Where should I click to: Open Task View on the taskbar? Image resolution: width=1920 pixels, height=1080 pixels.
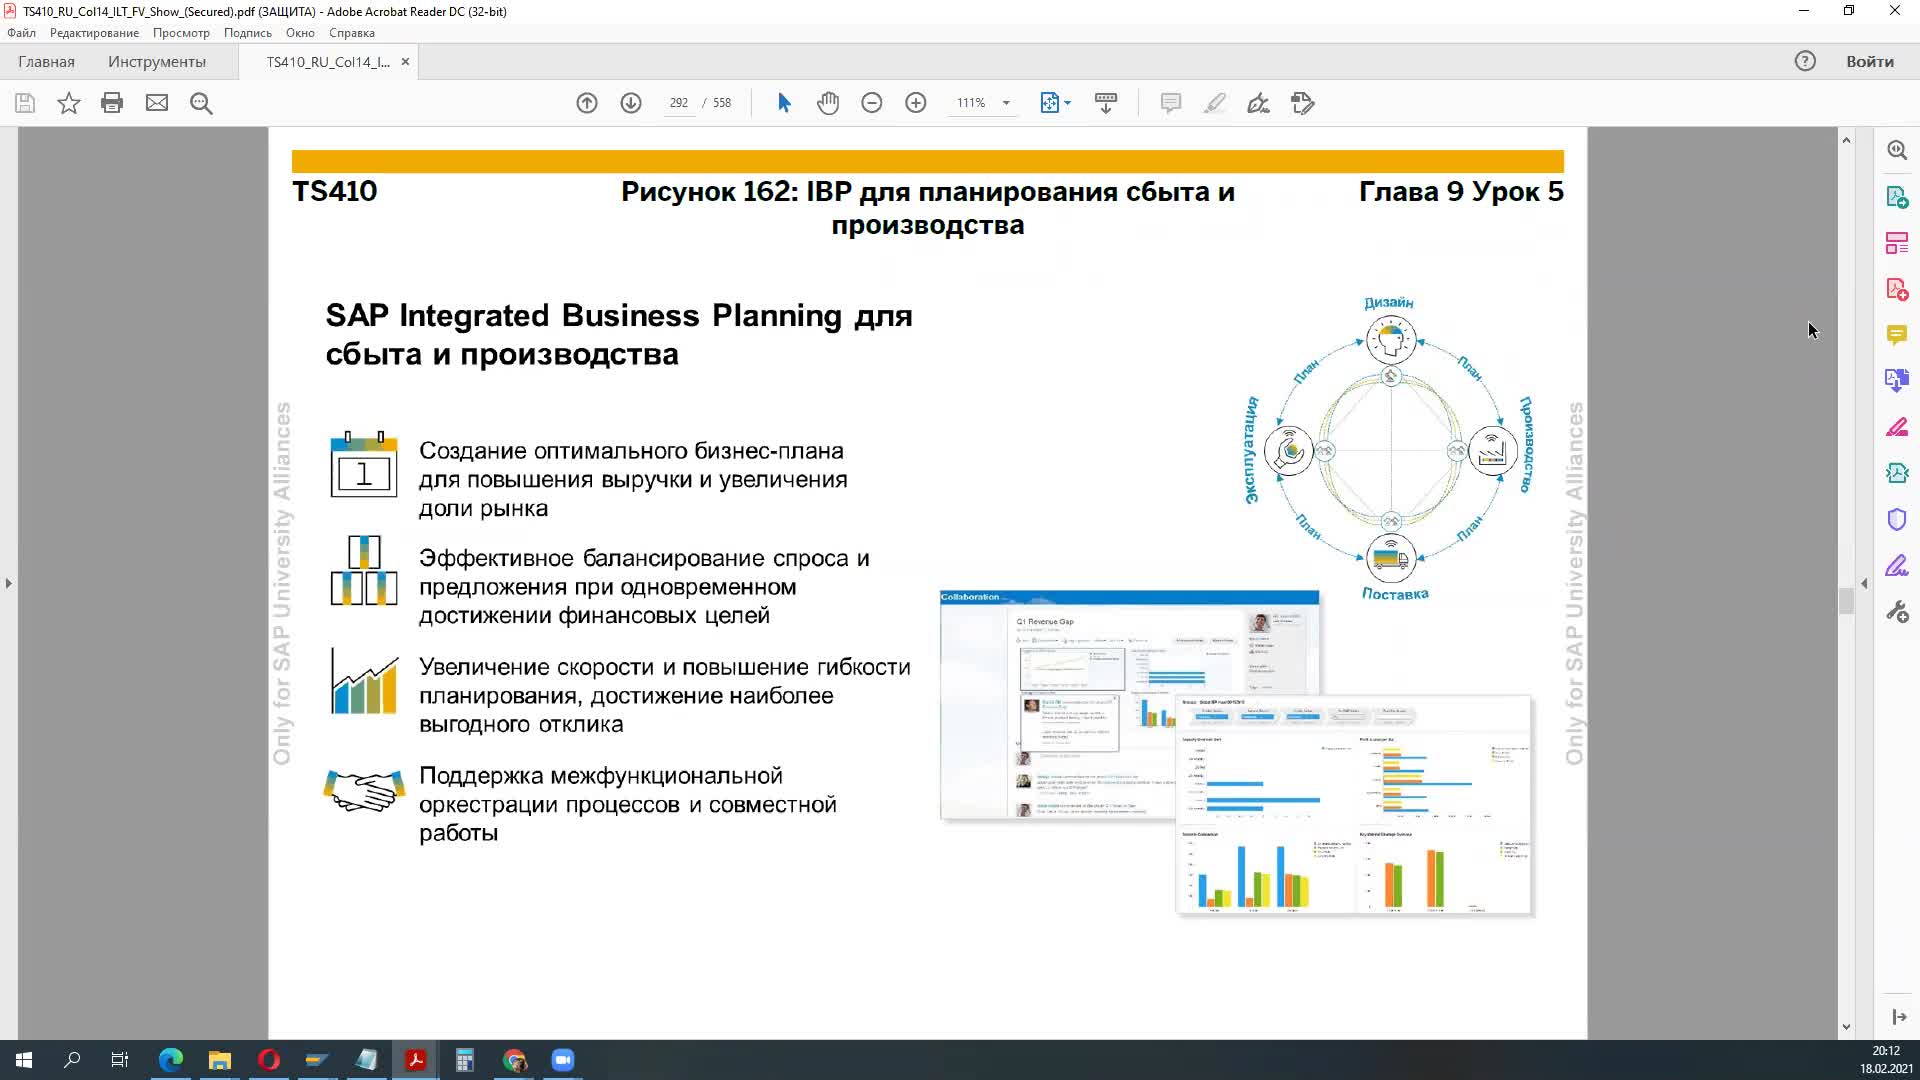click(x=120, y=1060)
